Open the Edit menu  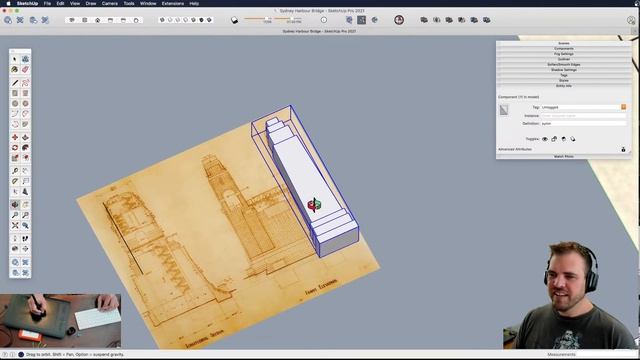click(x=60, y=3)
